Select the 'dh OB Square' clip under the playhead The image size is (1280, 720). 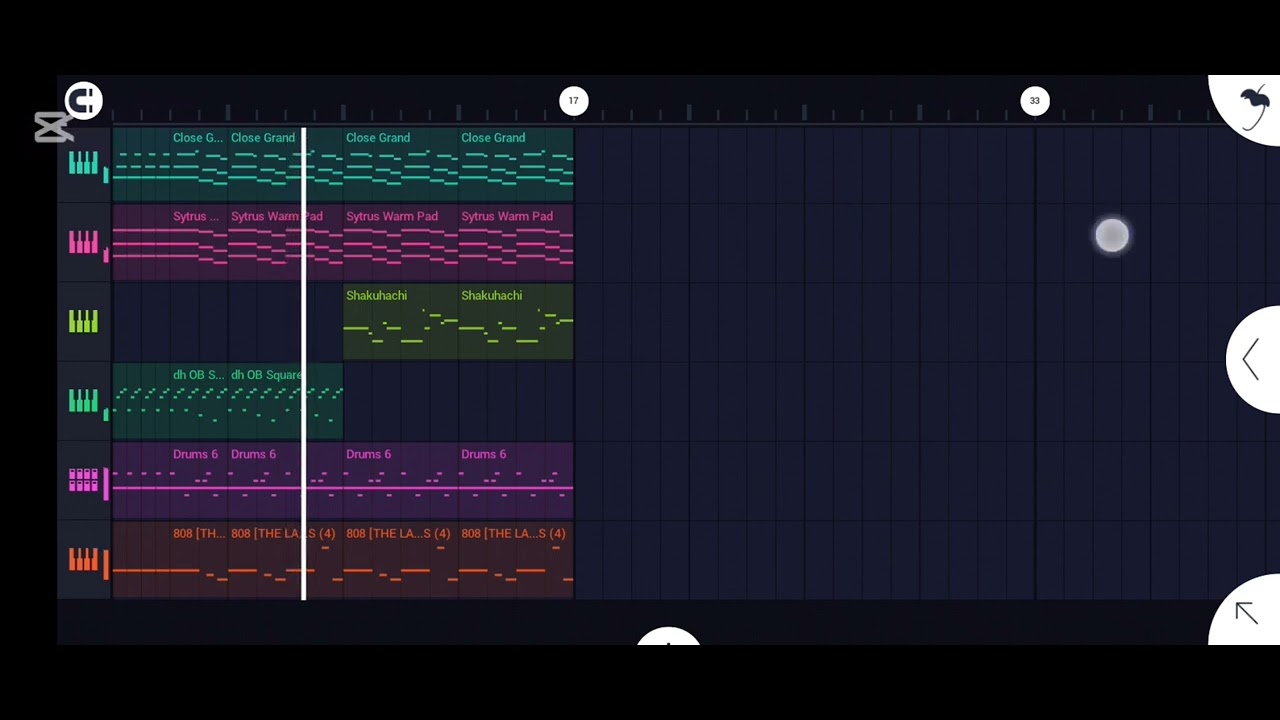pos(286,402)
